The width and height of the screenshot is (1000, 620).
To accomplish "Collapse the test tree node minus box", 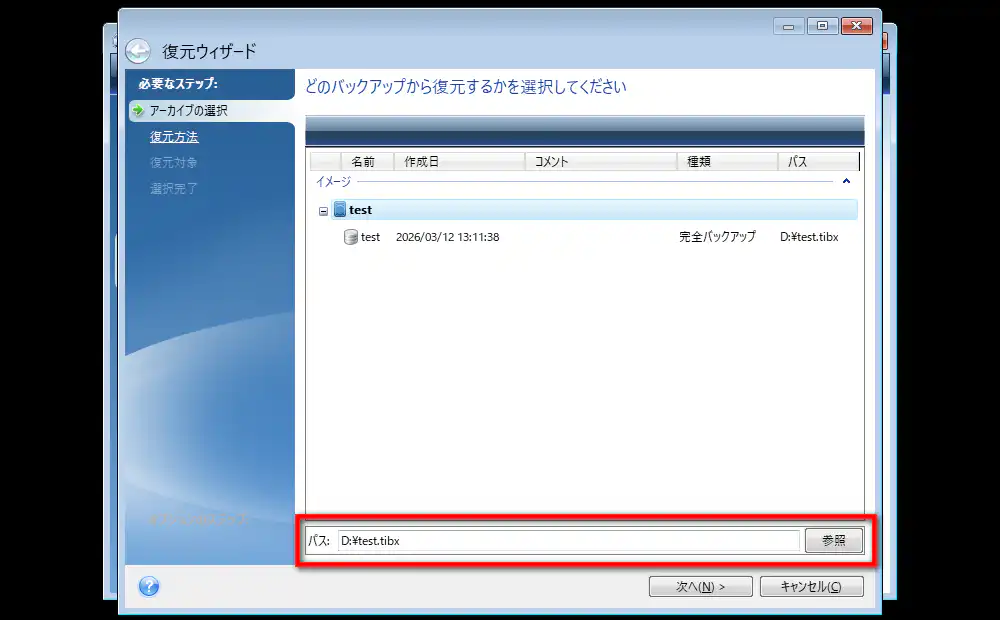I will coord(323,211).
